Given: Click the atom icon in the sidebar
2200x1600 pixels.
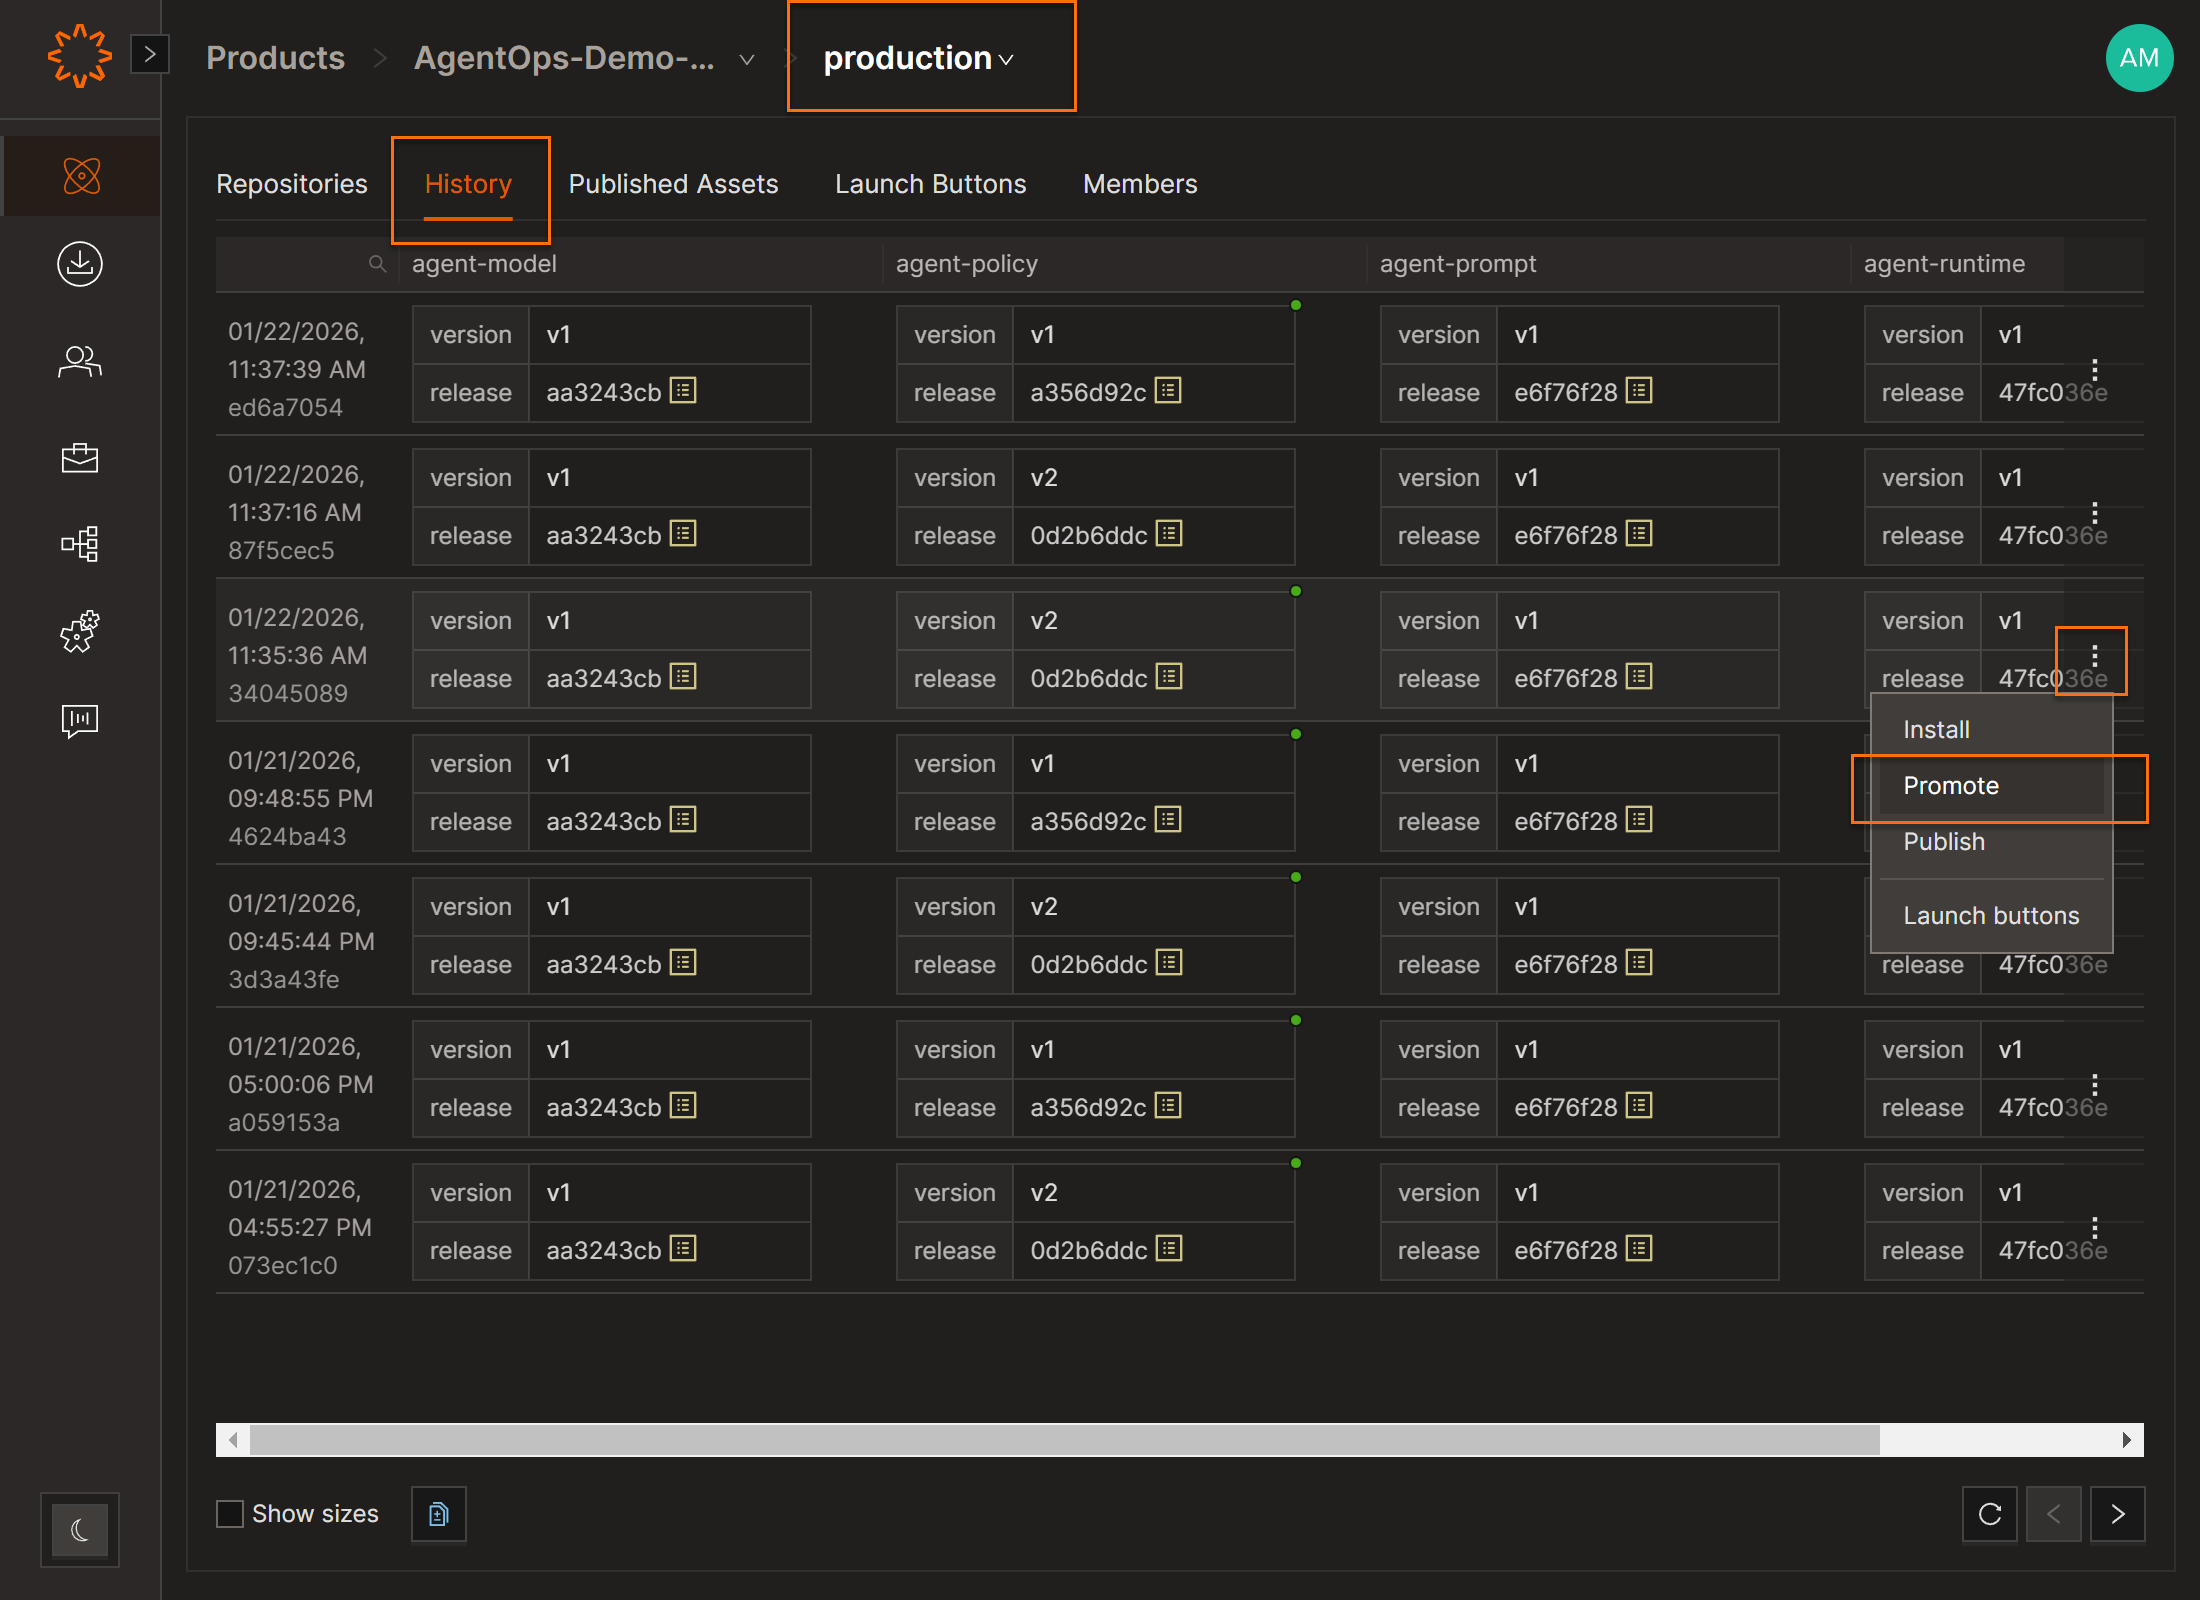Looking at the screenshot, I should (x=81, y=176).
